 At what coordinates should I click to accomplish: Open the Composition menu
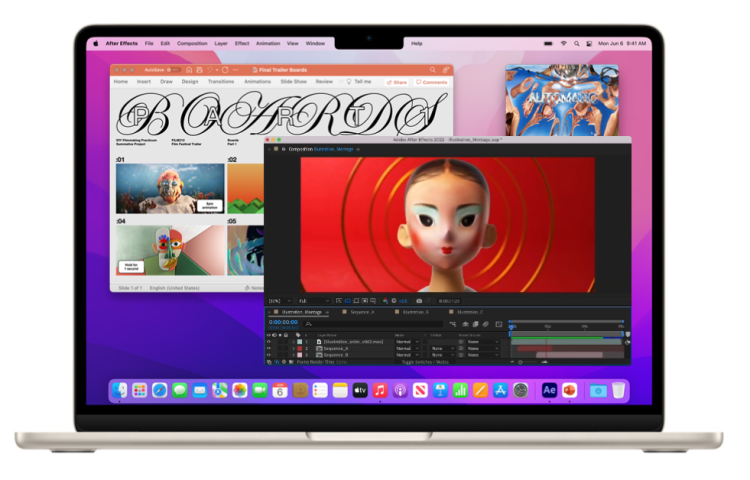pyautogui.click(x=192, y=44)
